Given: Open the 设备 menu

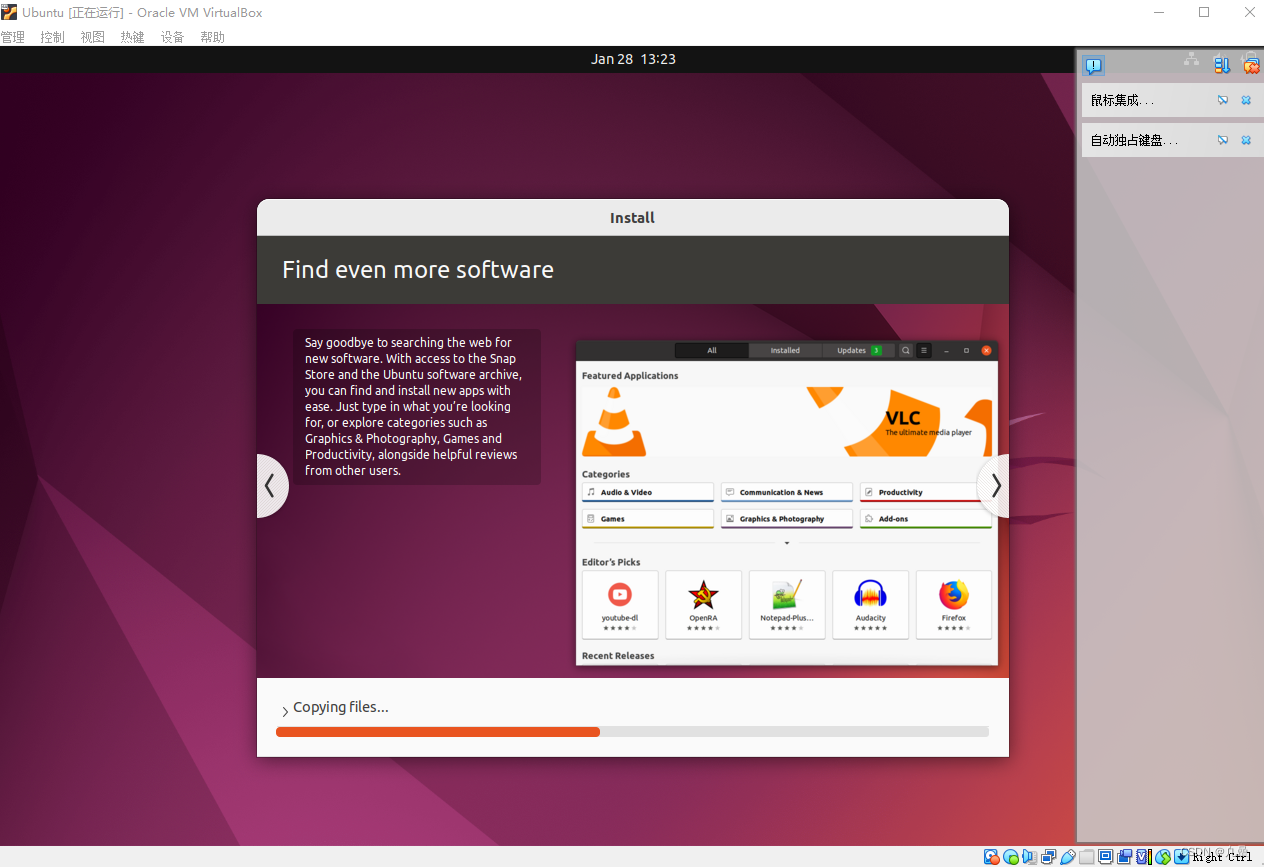Looking at the screenshot, I should click(x=172, y=37).
